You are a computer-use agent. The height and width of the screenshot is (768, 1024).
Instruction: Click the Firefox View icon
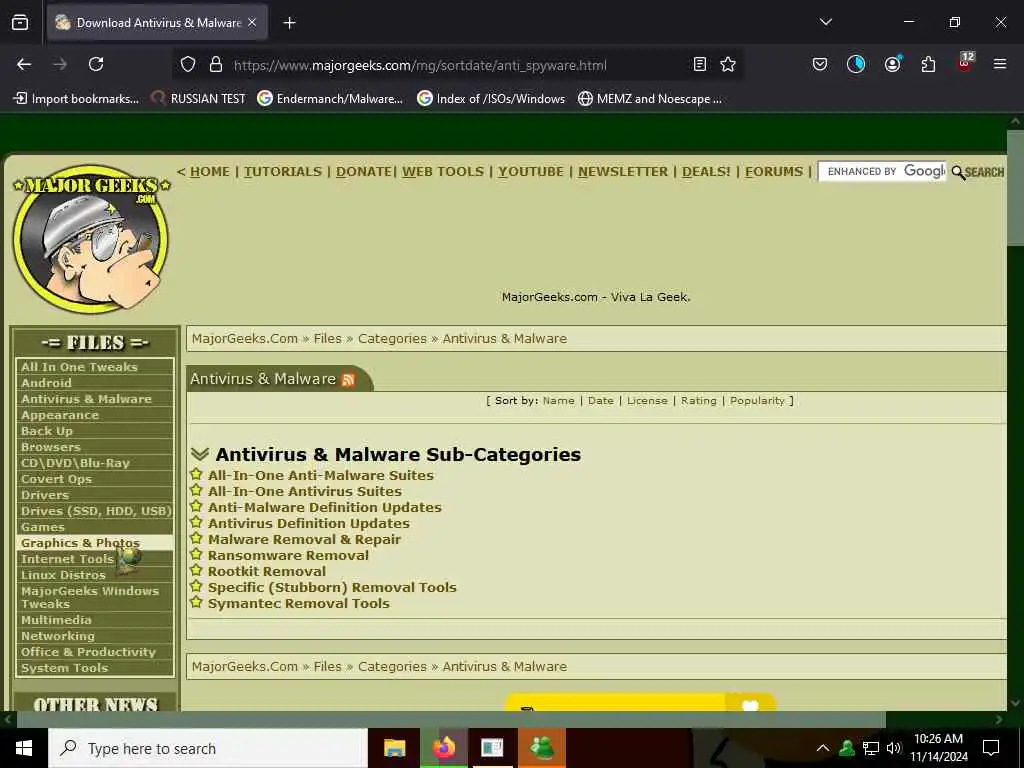[x=20, y=23]
